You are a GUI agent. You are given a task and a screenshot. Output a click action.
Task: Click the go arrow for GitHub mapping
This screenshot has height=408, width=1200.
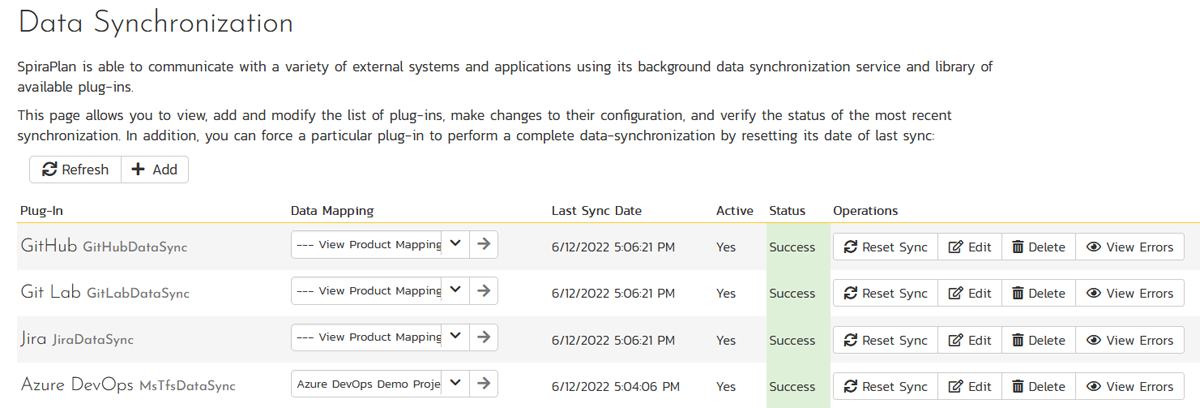(x=483, y=245)
